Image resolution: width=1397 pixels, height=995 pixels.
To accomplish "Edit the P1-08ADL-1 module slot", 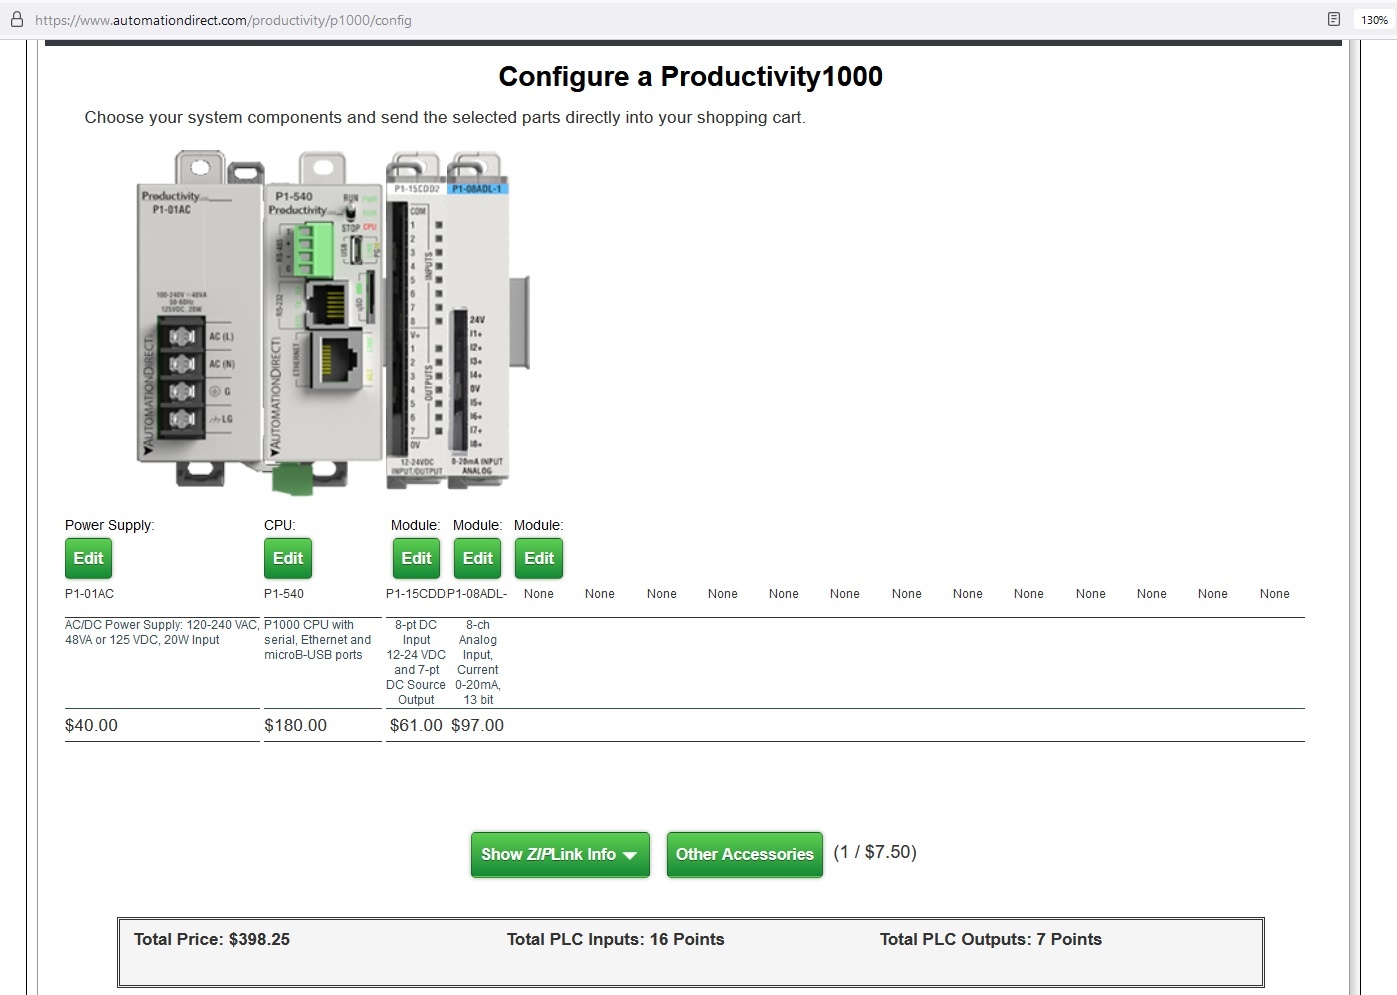I will click(x=477, y=558).
